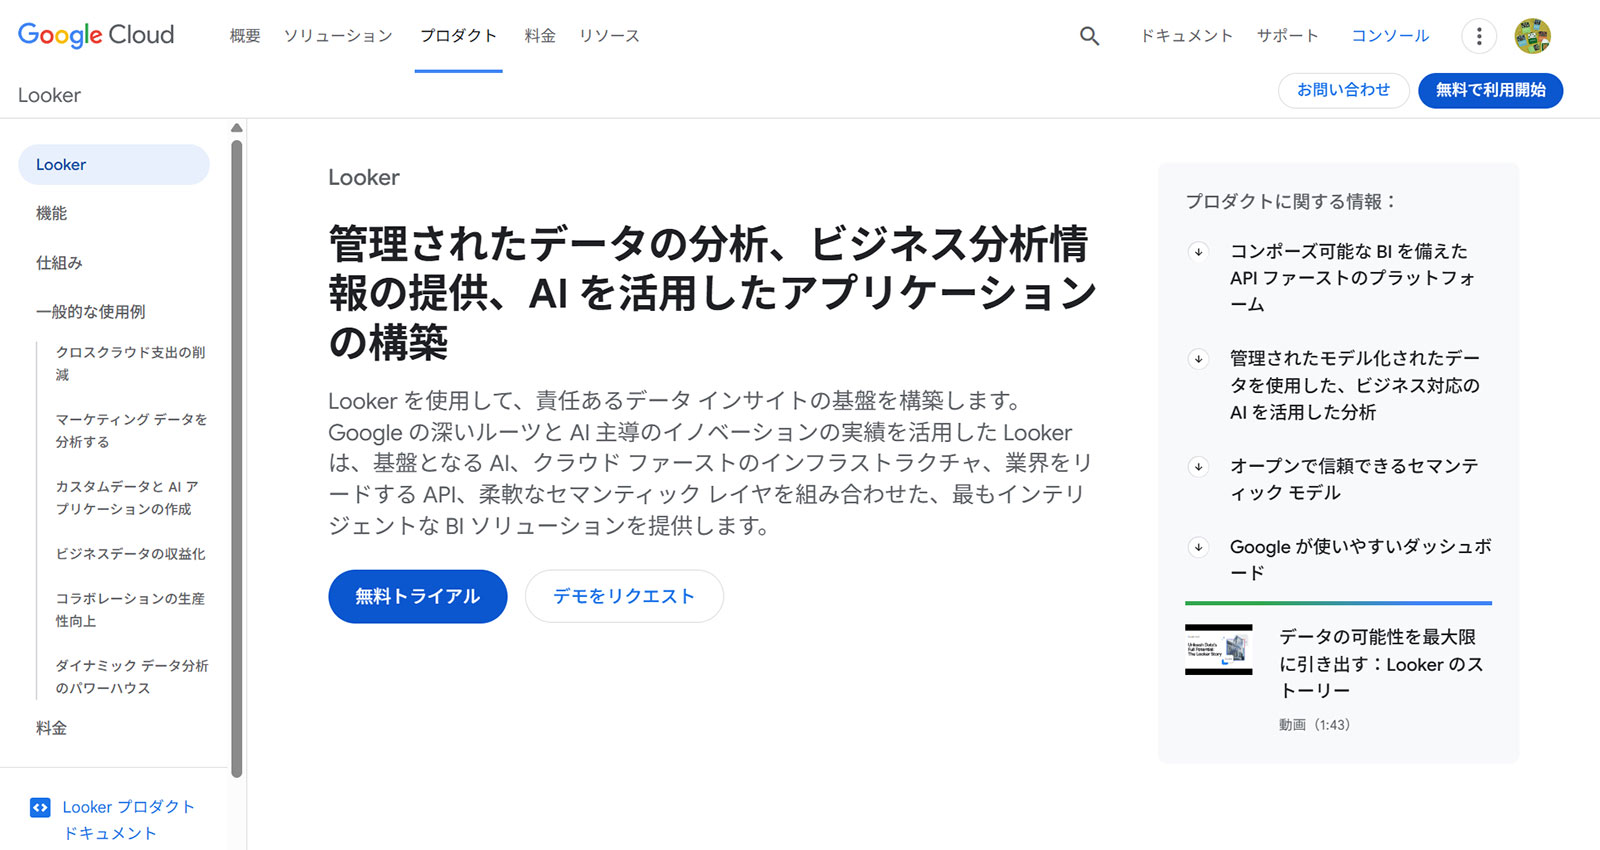Go to 料金 in the left sidebar

coord(52,728)
